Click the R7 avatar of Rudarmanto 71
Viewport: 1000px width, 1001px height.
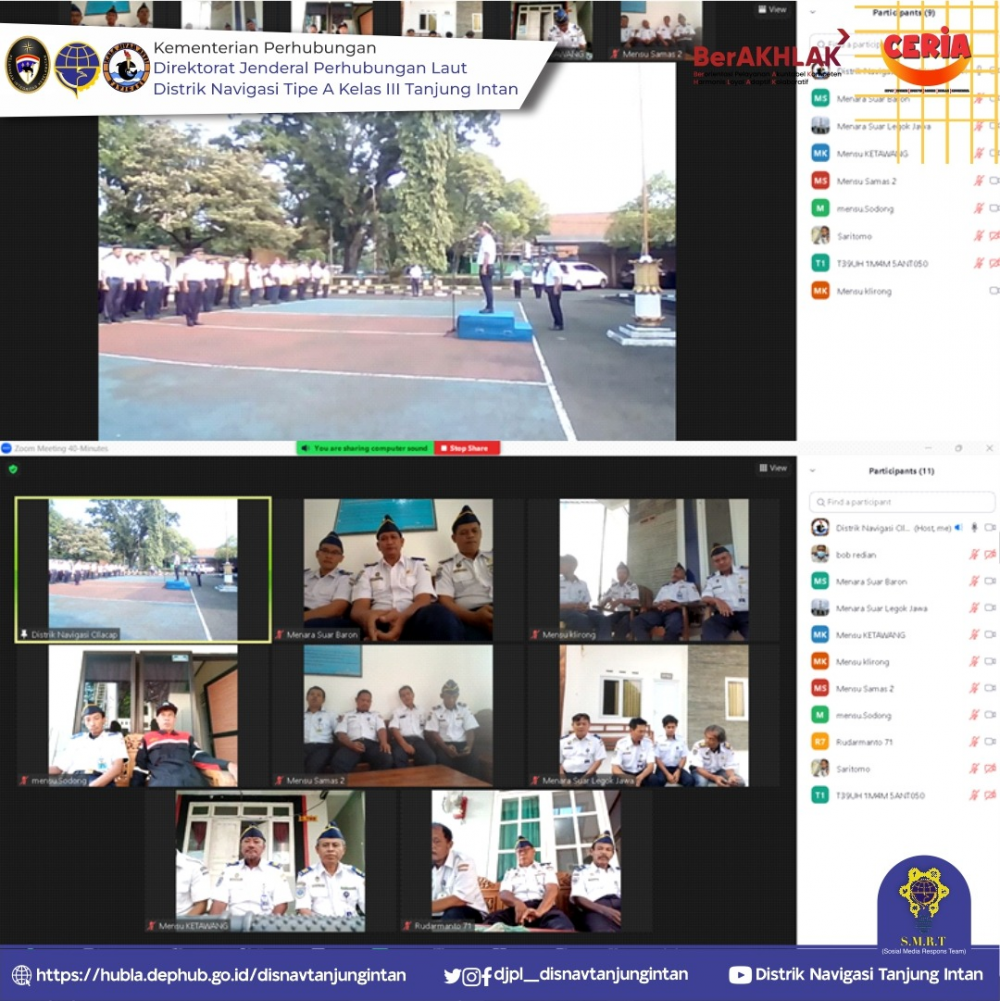click(820, 742)
